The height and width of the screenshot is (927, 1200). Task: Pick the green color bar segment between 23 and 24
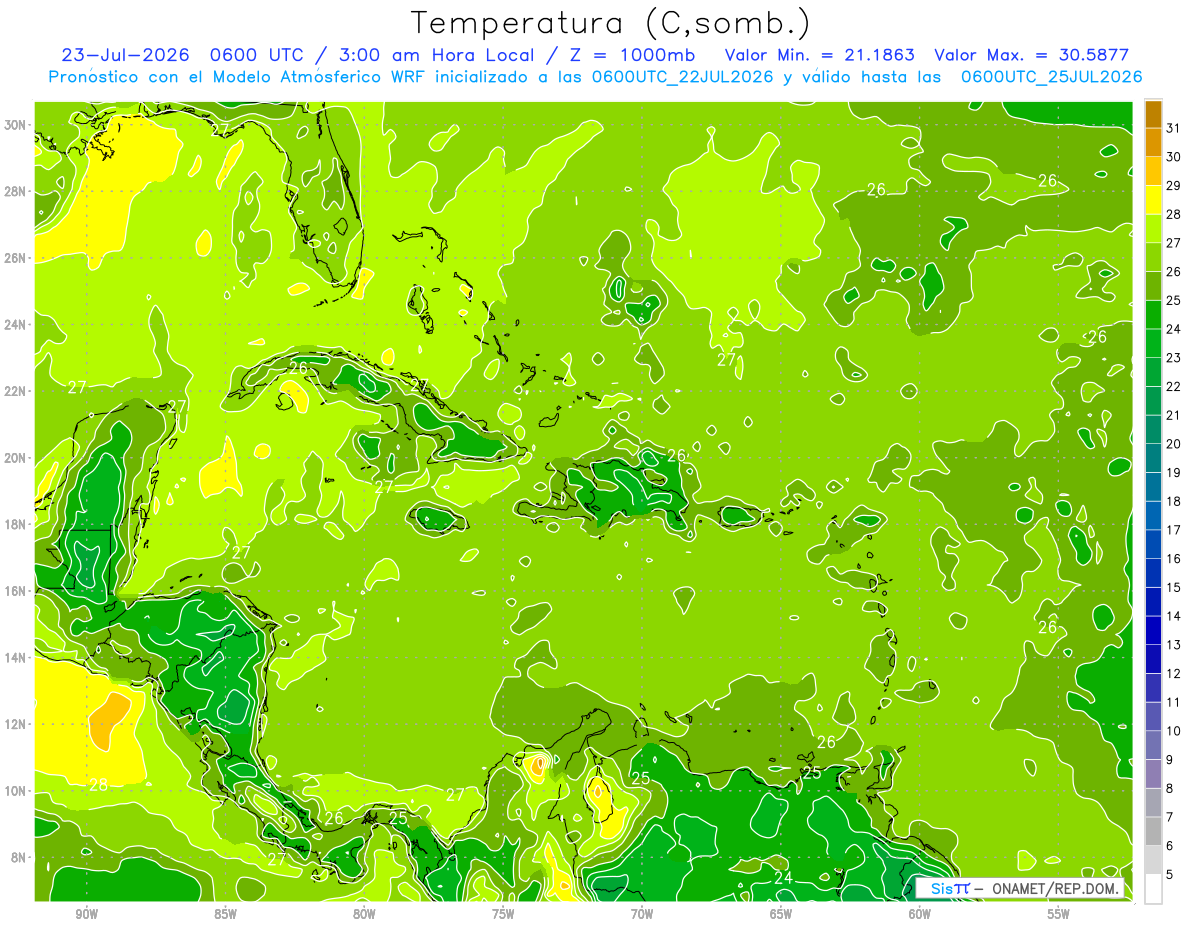click(1153, 344)
